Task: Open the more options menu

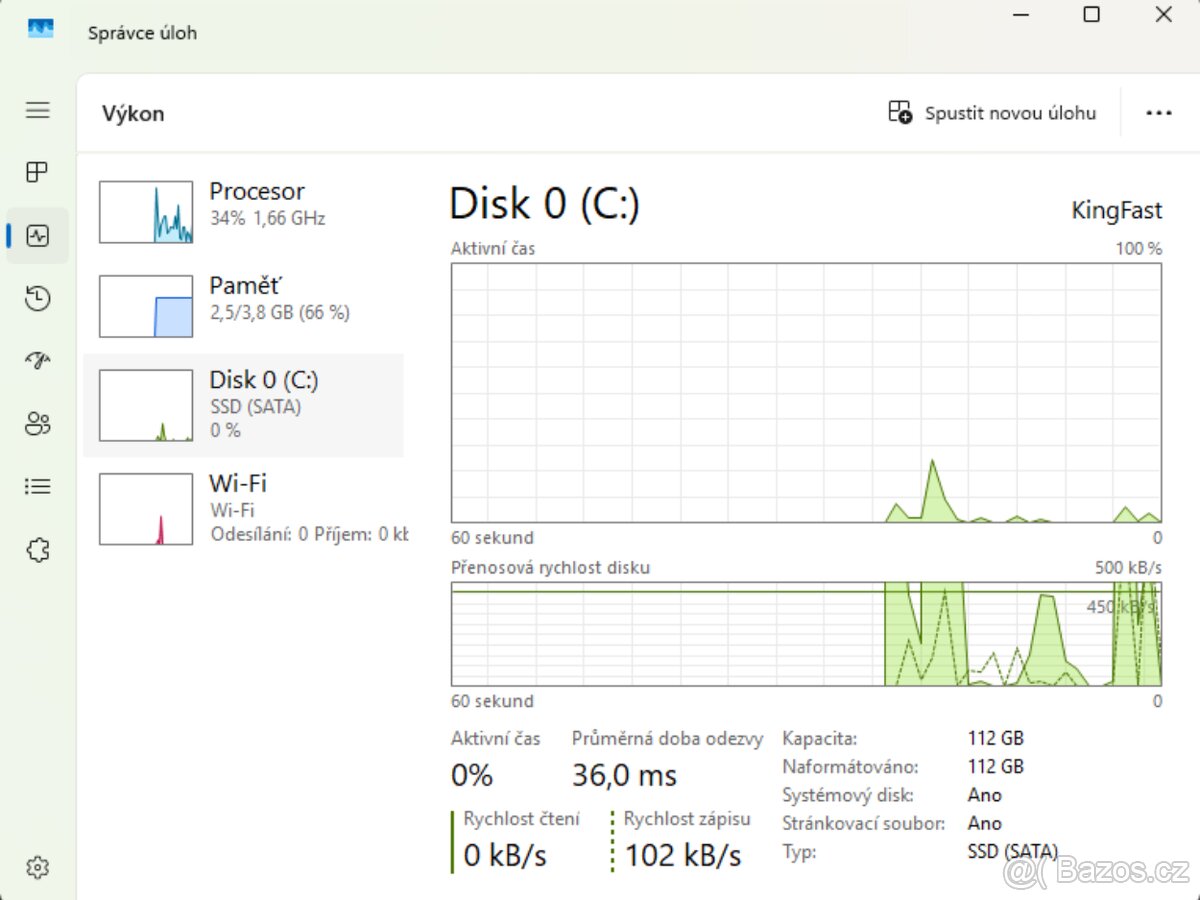Action: 1158,112
